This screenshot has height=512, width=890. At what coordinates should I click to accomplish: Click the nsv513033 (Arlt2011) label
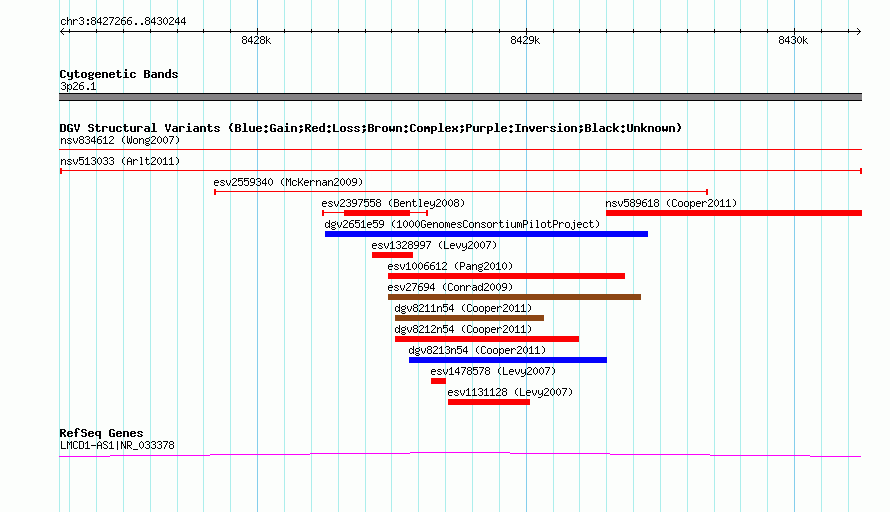(120, 161)
